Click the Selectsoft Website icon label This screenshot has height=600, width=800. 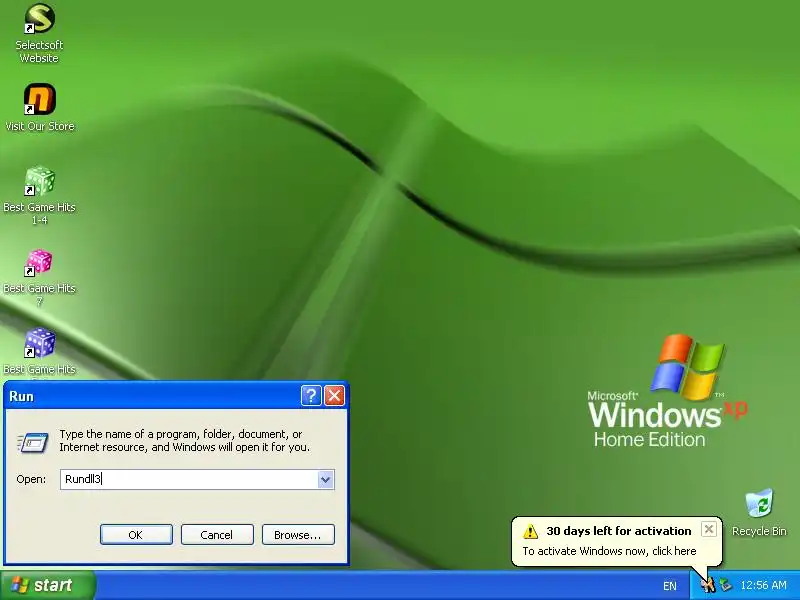(39, 51)
